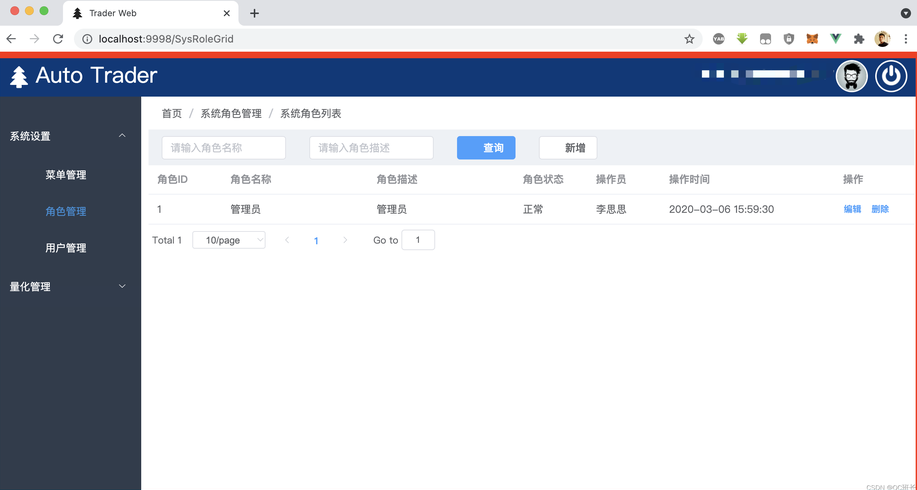Click the 角色描述 column header
The image size is (917, 490).
pos(397,180)
